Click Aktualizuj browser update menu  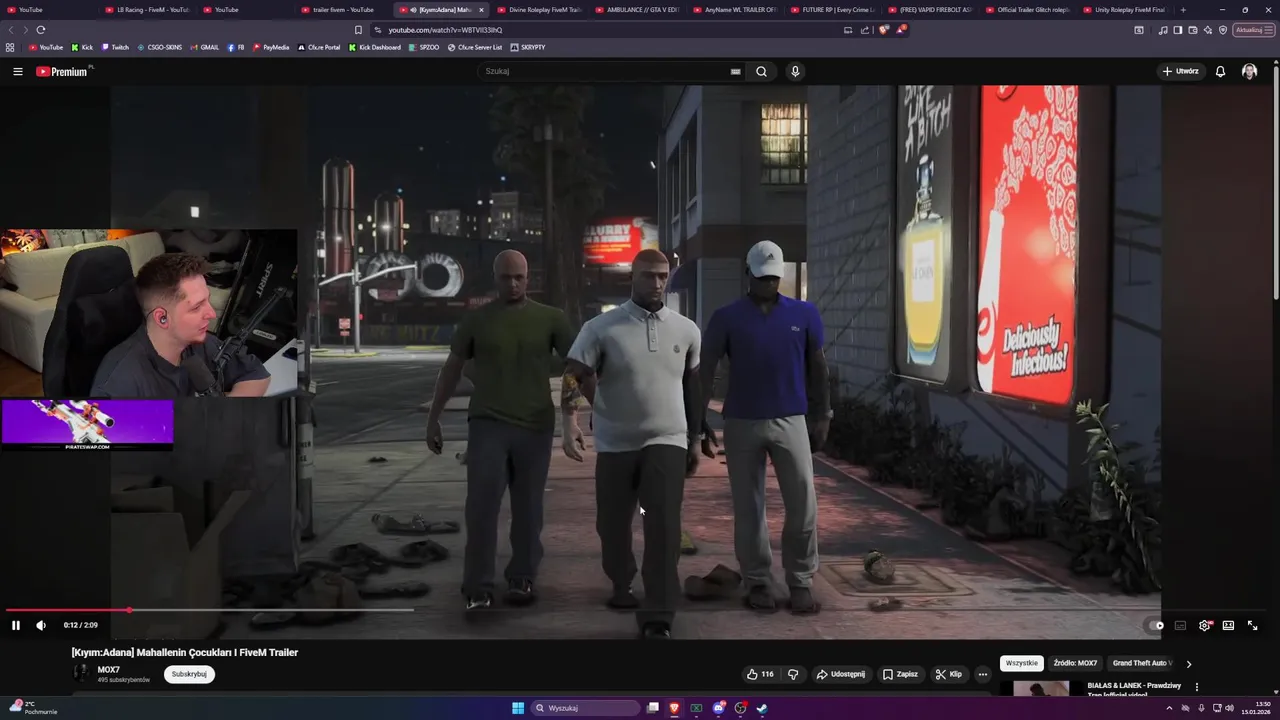pyautogui.click(x=1253, y=30)
